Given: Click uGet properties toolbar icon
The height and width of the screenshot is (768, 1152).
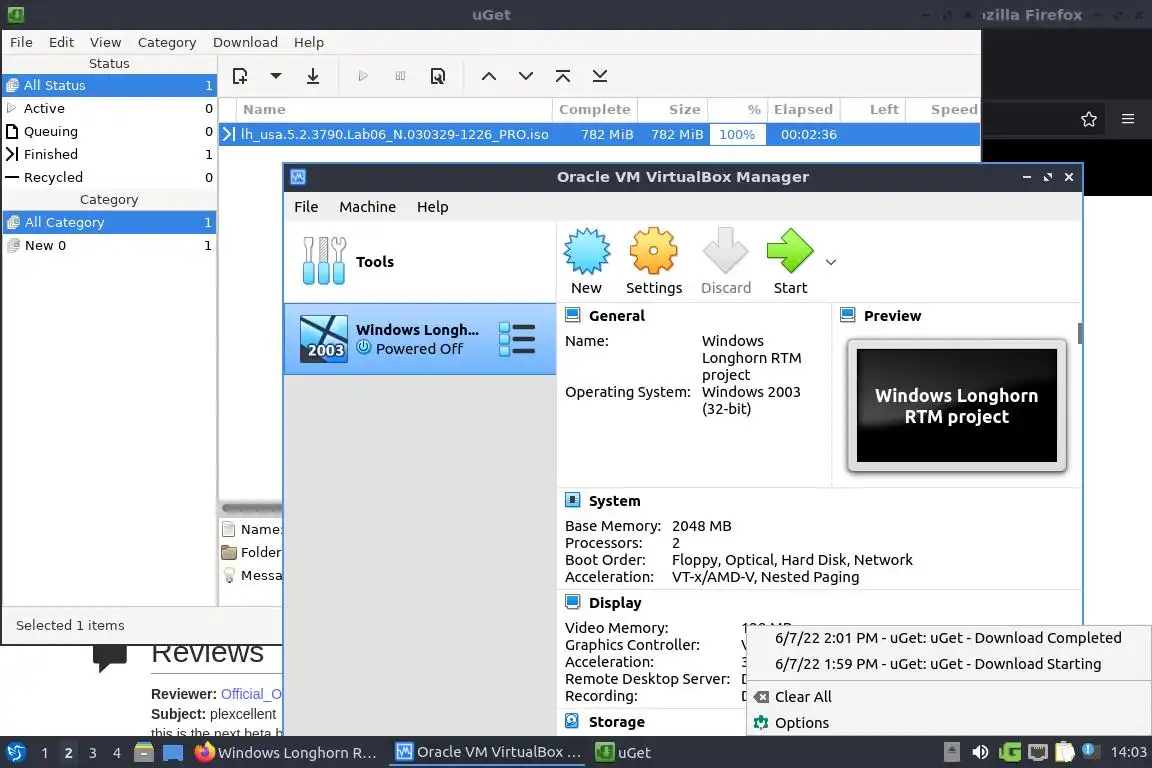Looking at the screenshot, I should click(x=438, y=76).
